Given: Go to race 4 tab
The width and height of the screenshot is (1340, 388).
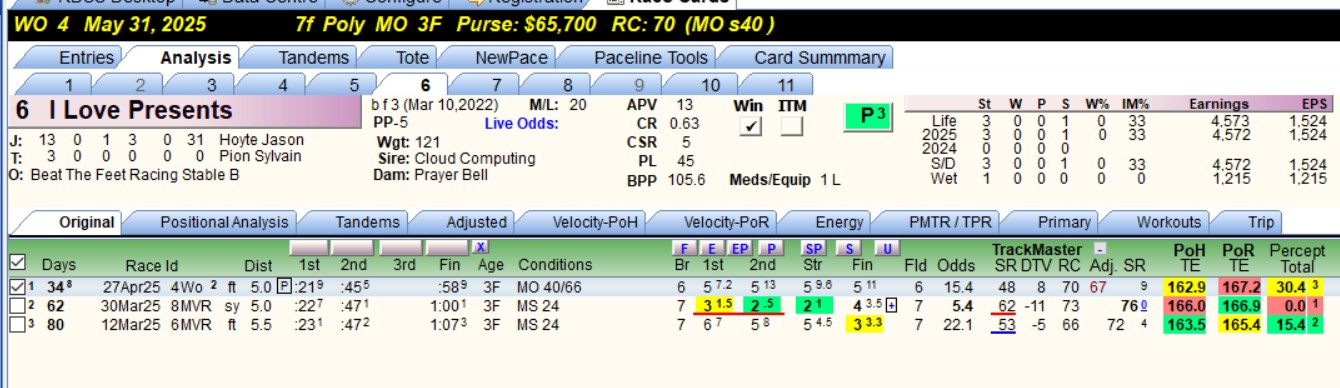Looking at the screenshot, I should click(x=283, y=85).
